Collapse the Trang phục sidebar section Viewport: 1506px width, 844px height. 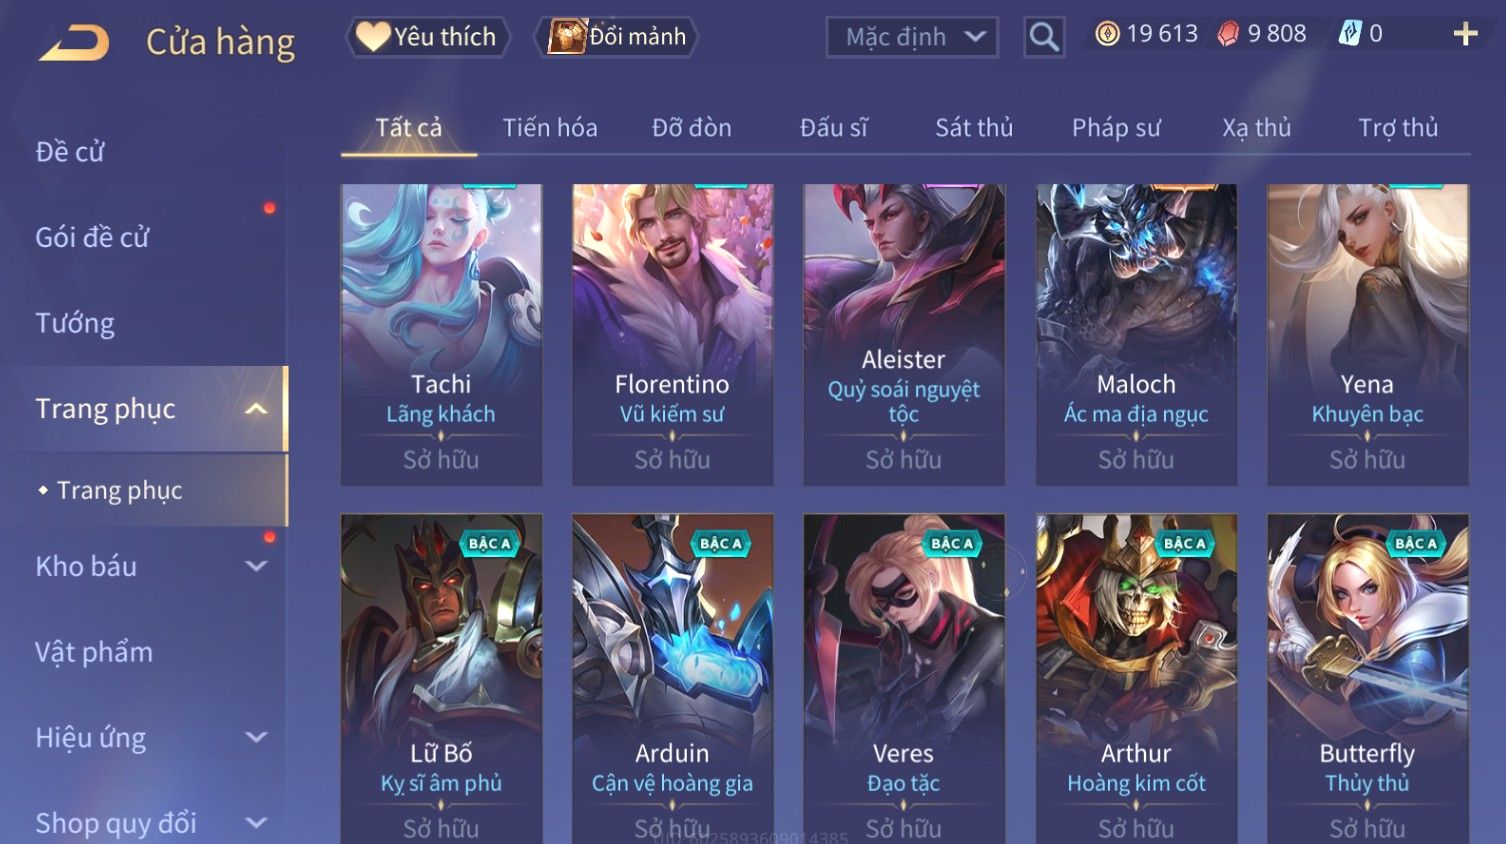(256, 409)
